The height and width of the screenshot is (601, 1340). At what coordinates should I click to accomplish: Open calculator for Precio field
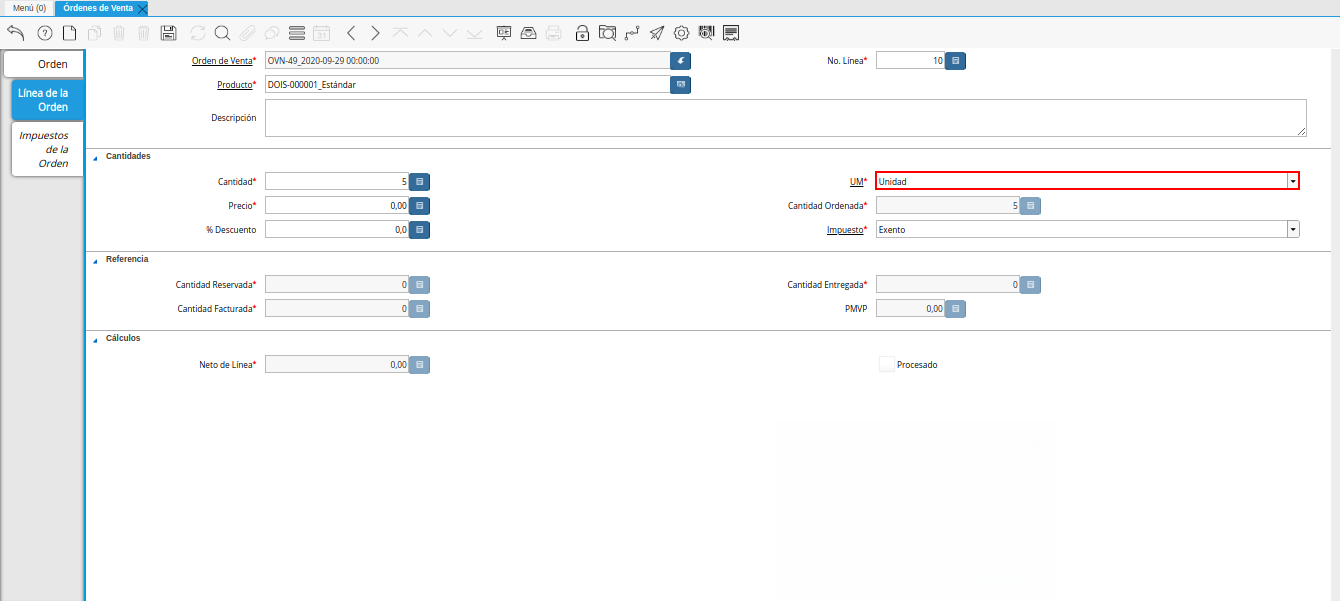coord(420,206)
